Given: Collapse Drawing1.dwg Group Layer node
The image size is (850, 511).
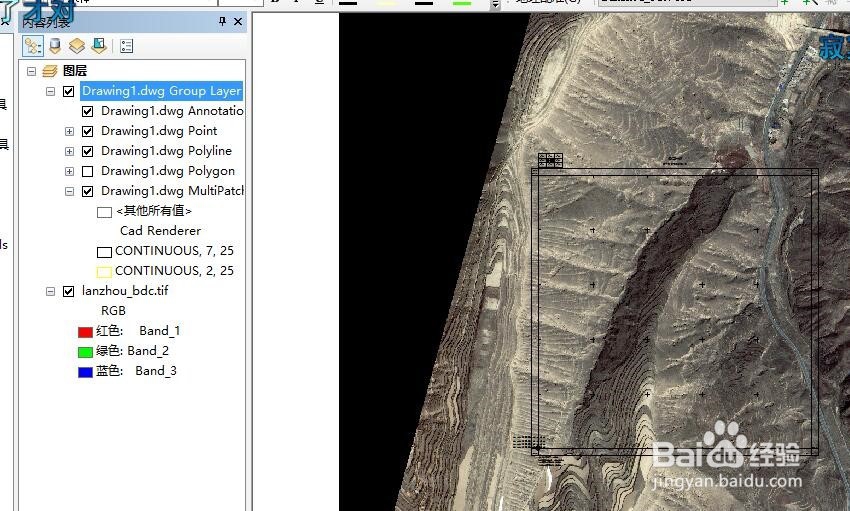Looking at the screenshot, I should [x=50, y=91].
